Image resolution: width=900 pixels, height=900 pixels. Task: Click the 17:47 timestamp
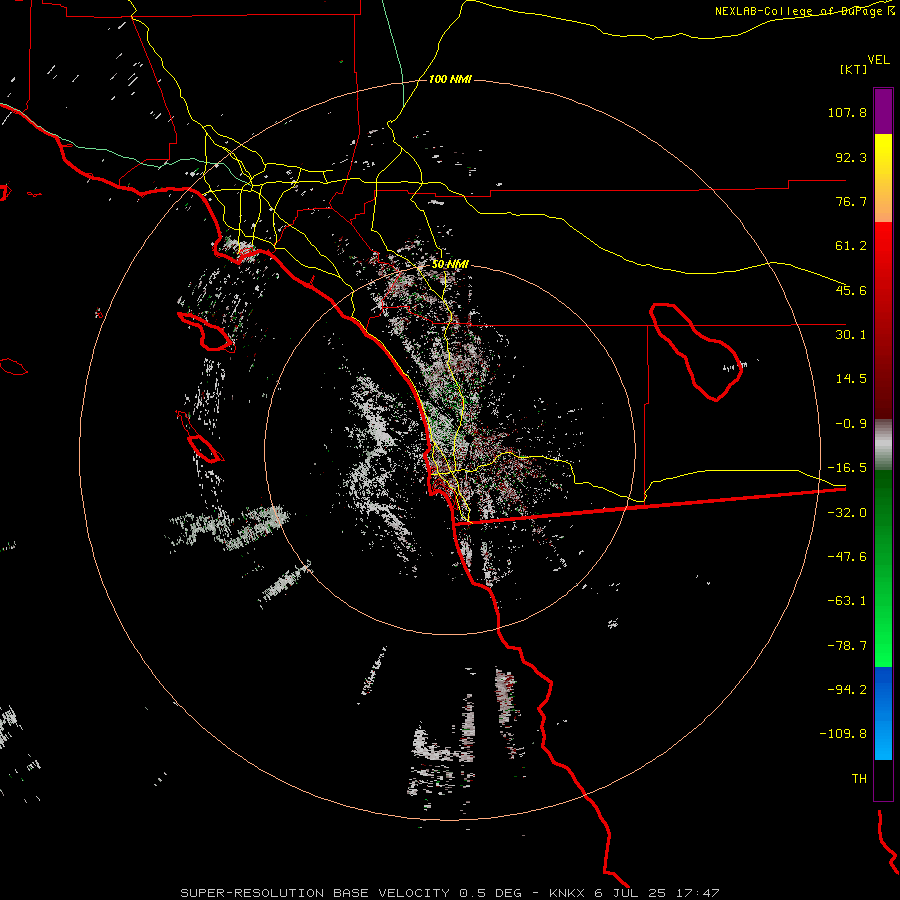coord(697,893)
